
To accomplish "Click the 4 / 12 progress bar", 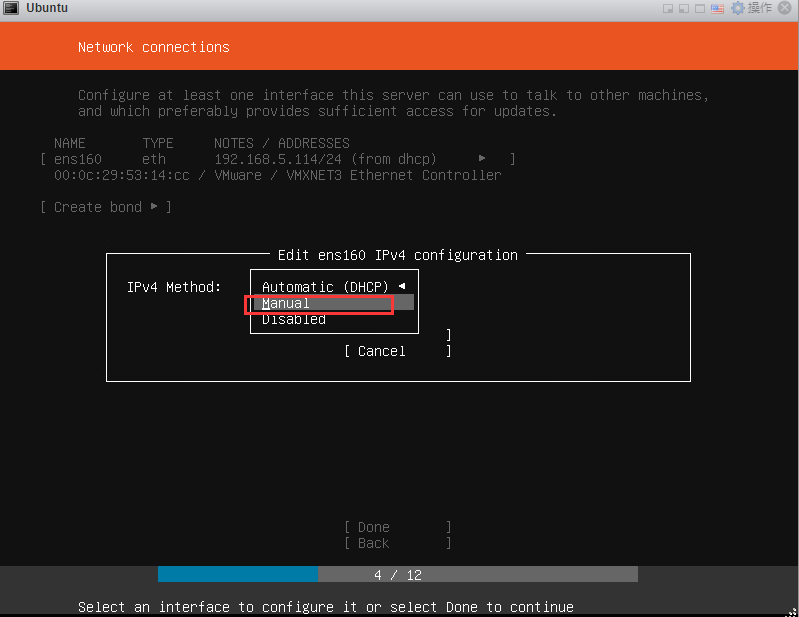I will [397, 575].
